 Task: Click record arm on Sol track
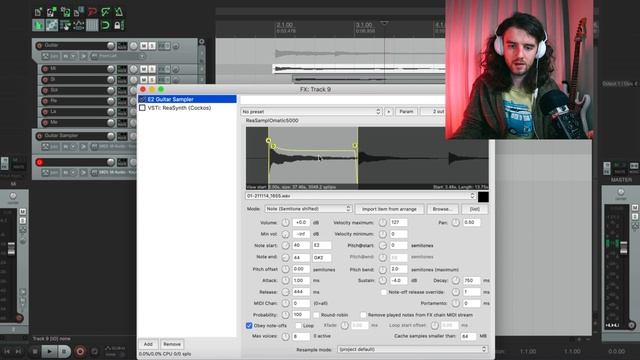point(45,90)
